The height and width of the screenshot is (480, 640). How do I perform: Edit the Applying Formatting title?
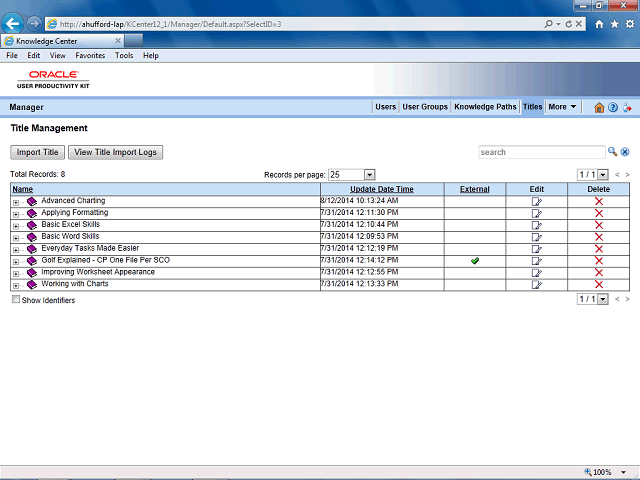coord(536,213)
